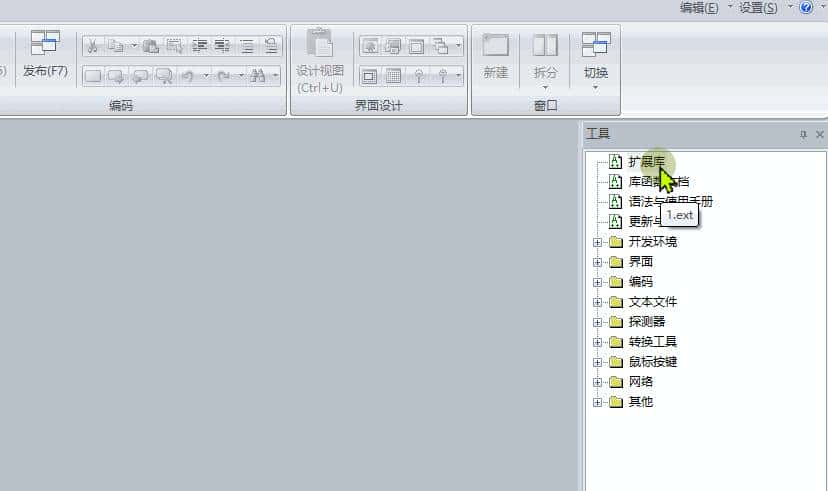Select the 鼠标按键 folder label

click(653, 362)
